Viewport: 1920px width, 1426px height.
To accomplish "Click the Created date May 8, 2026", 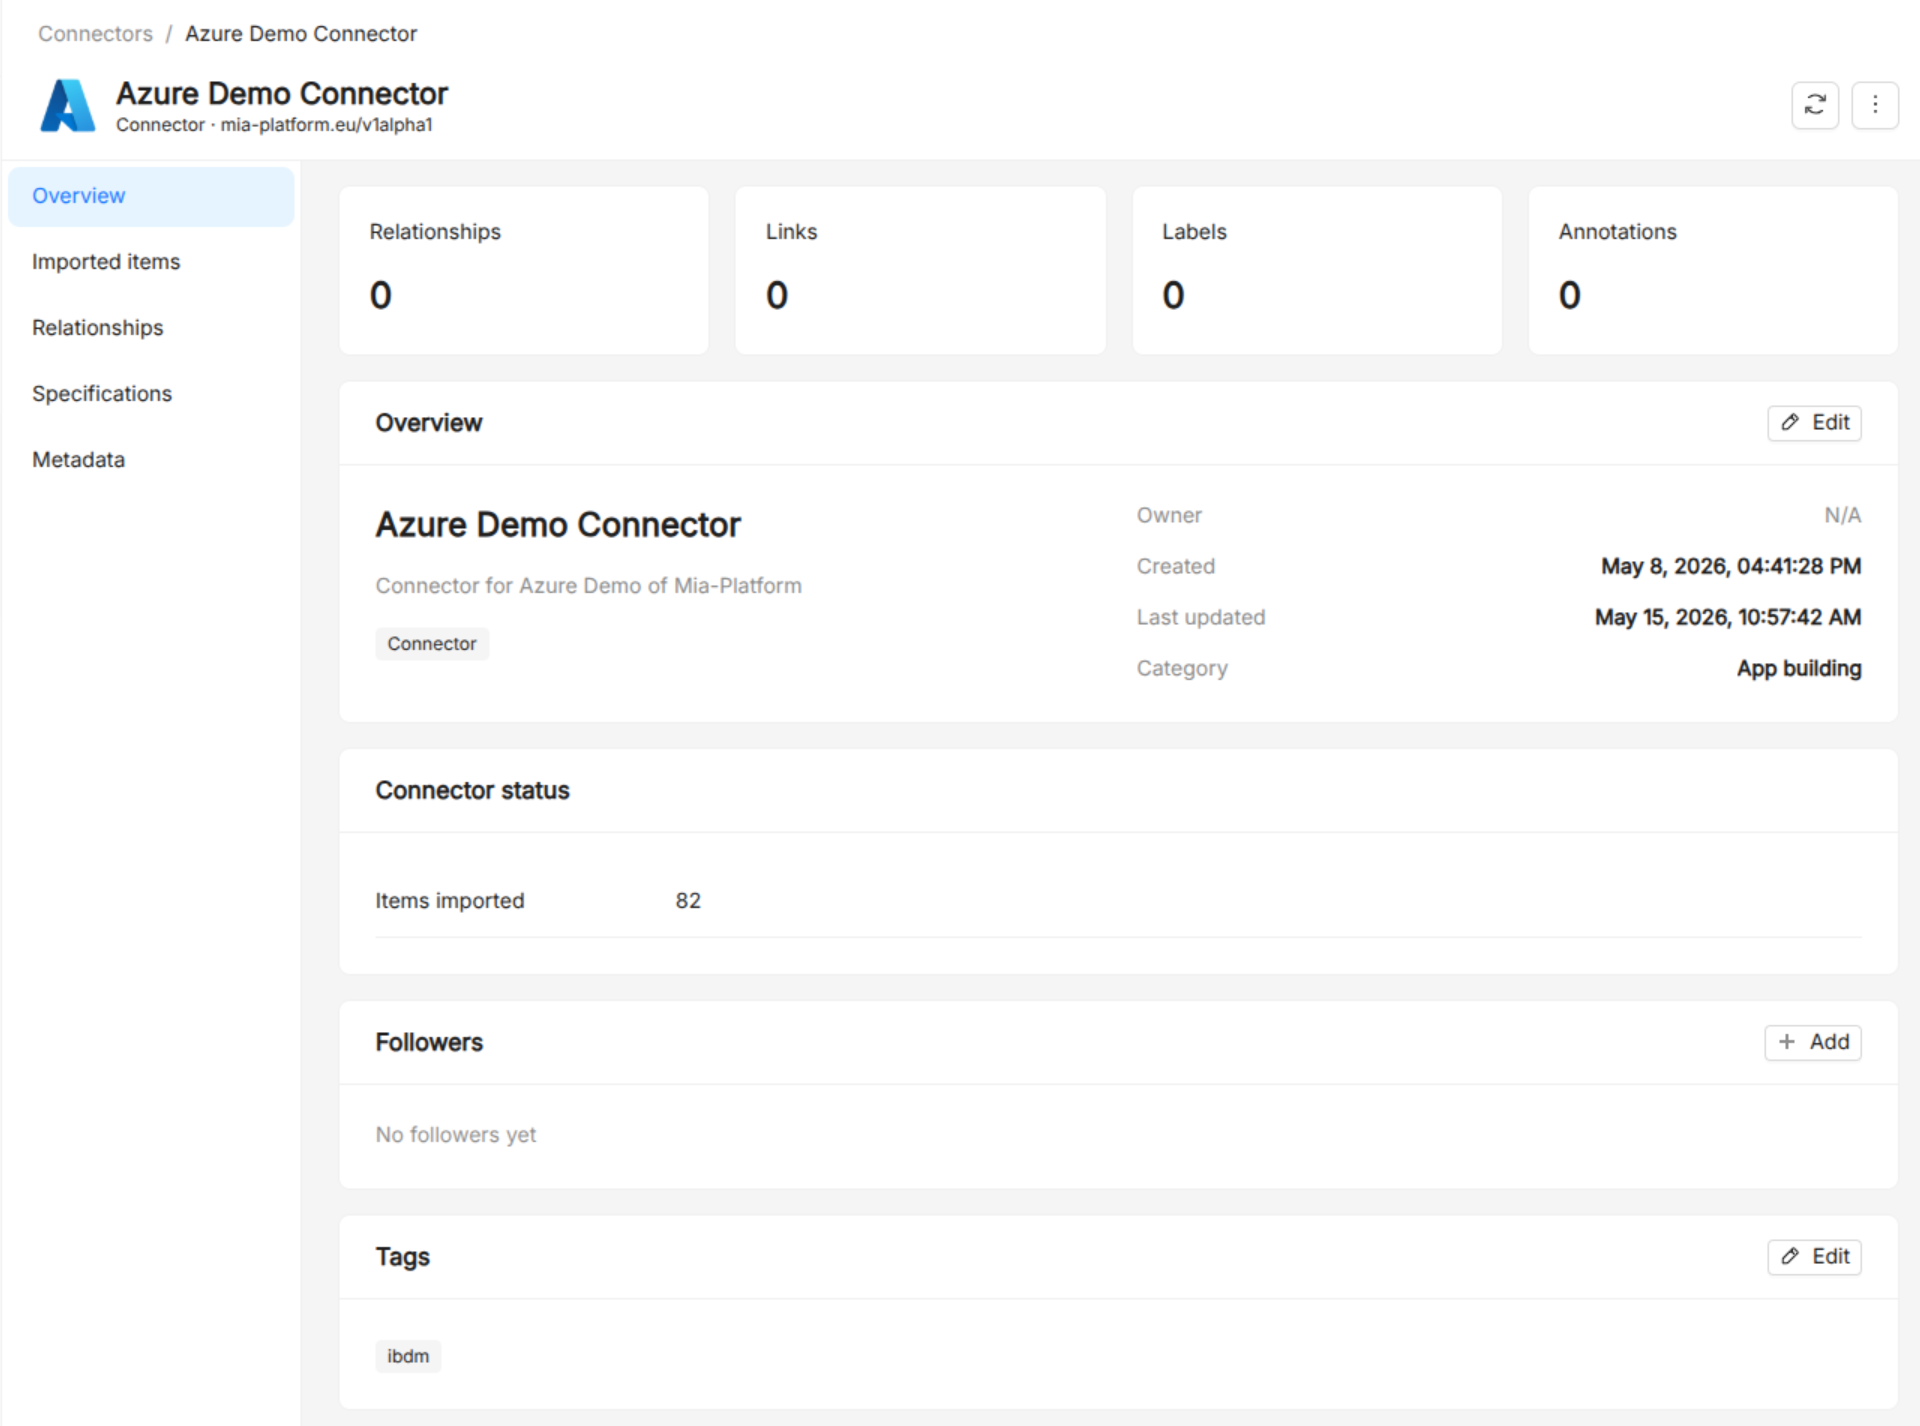I will (1731, 567).
